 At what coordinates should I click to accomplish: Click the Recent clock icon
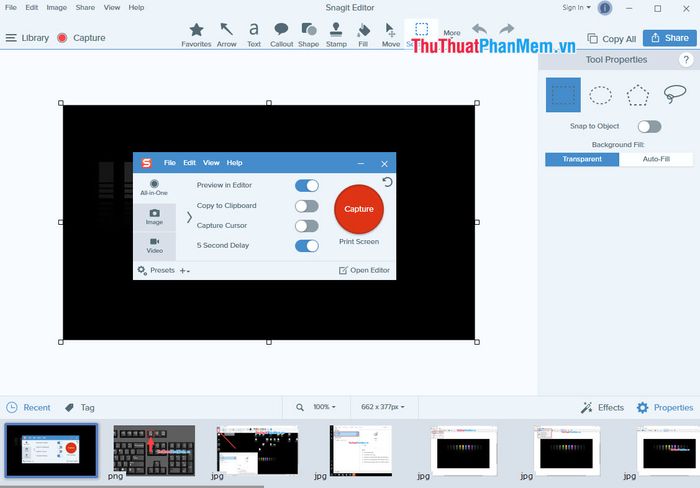[12, 407]
